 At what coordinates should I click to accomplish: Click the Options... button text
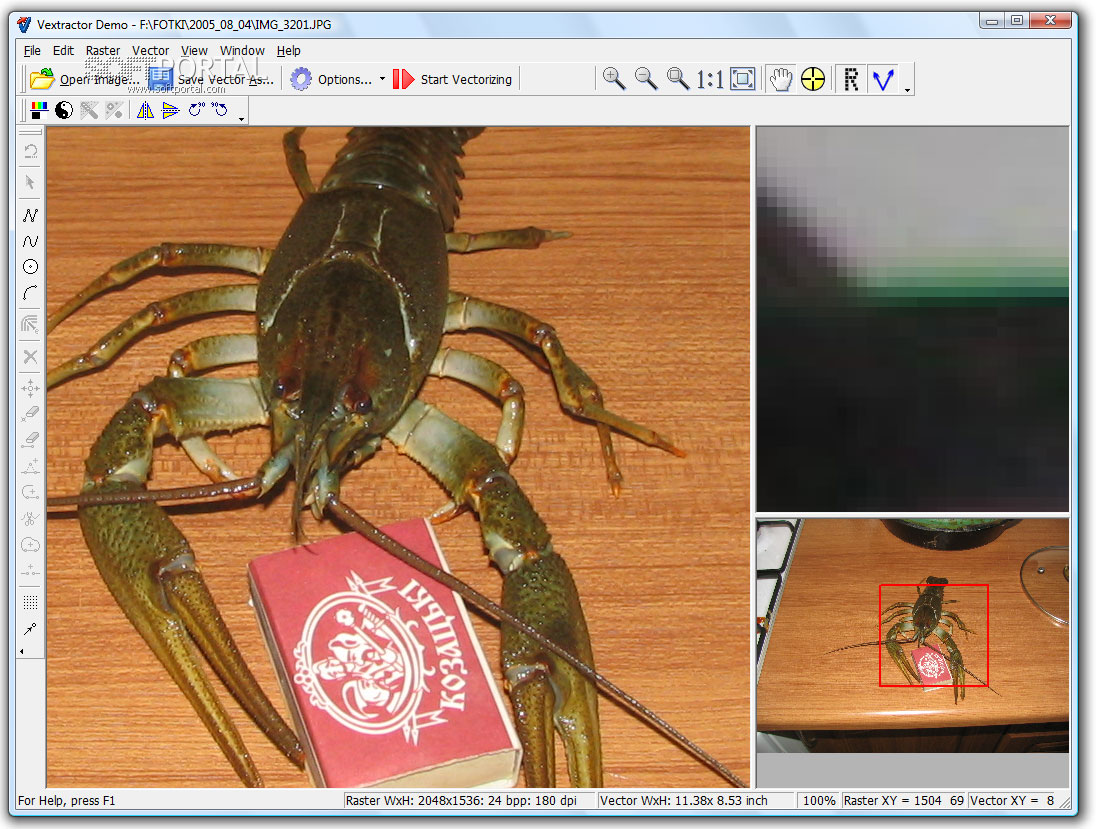[345, 80]
